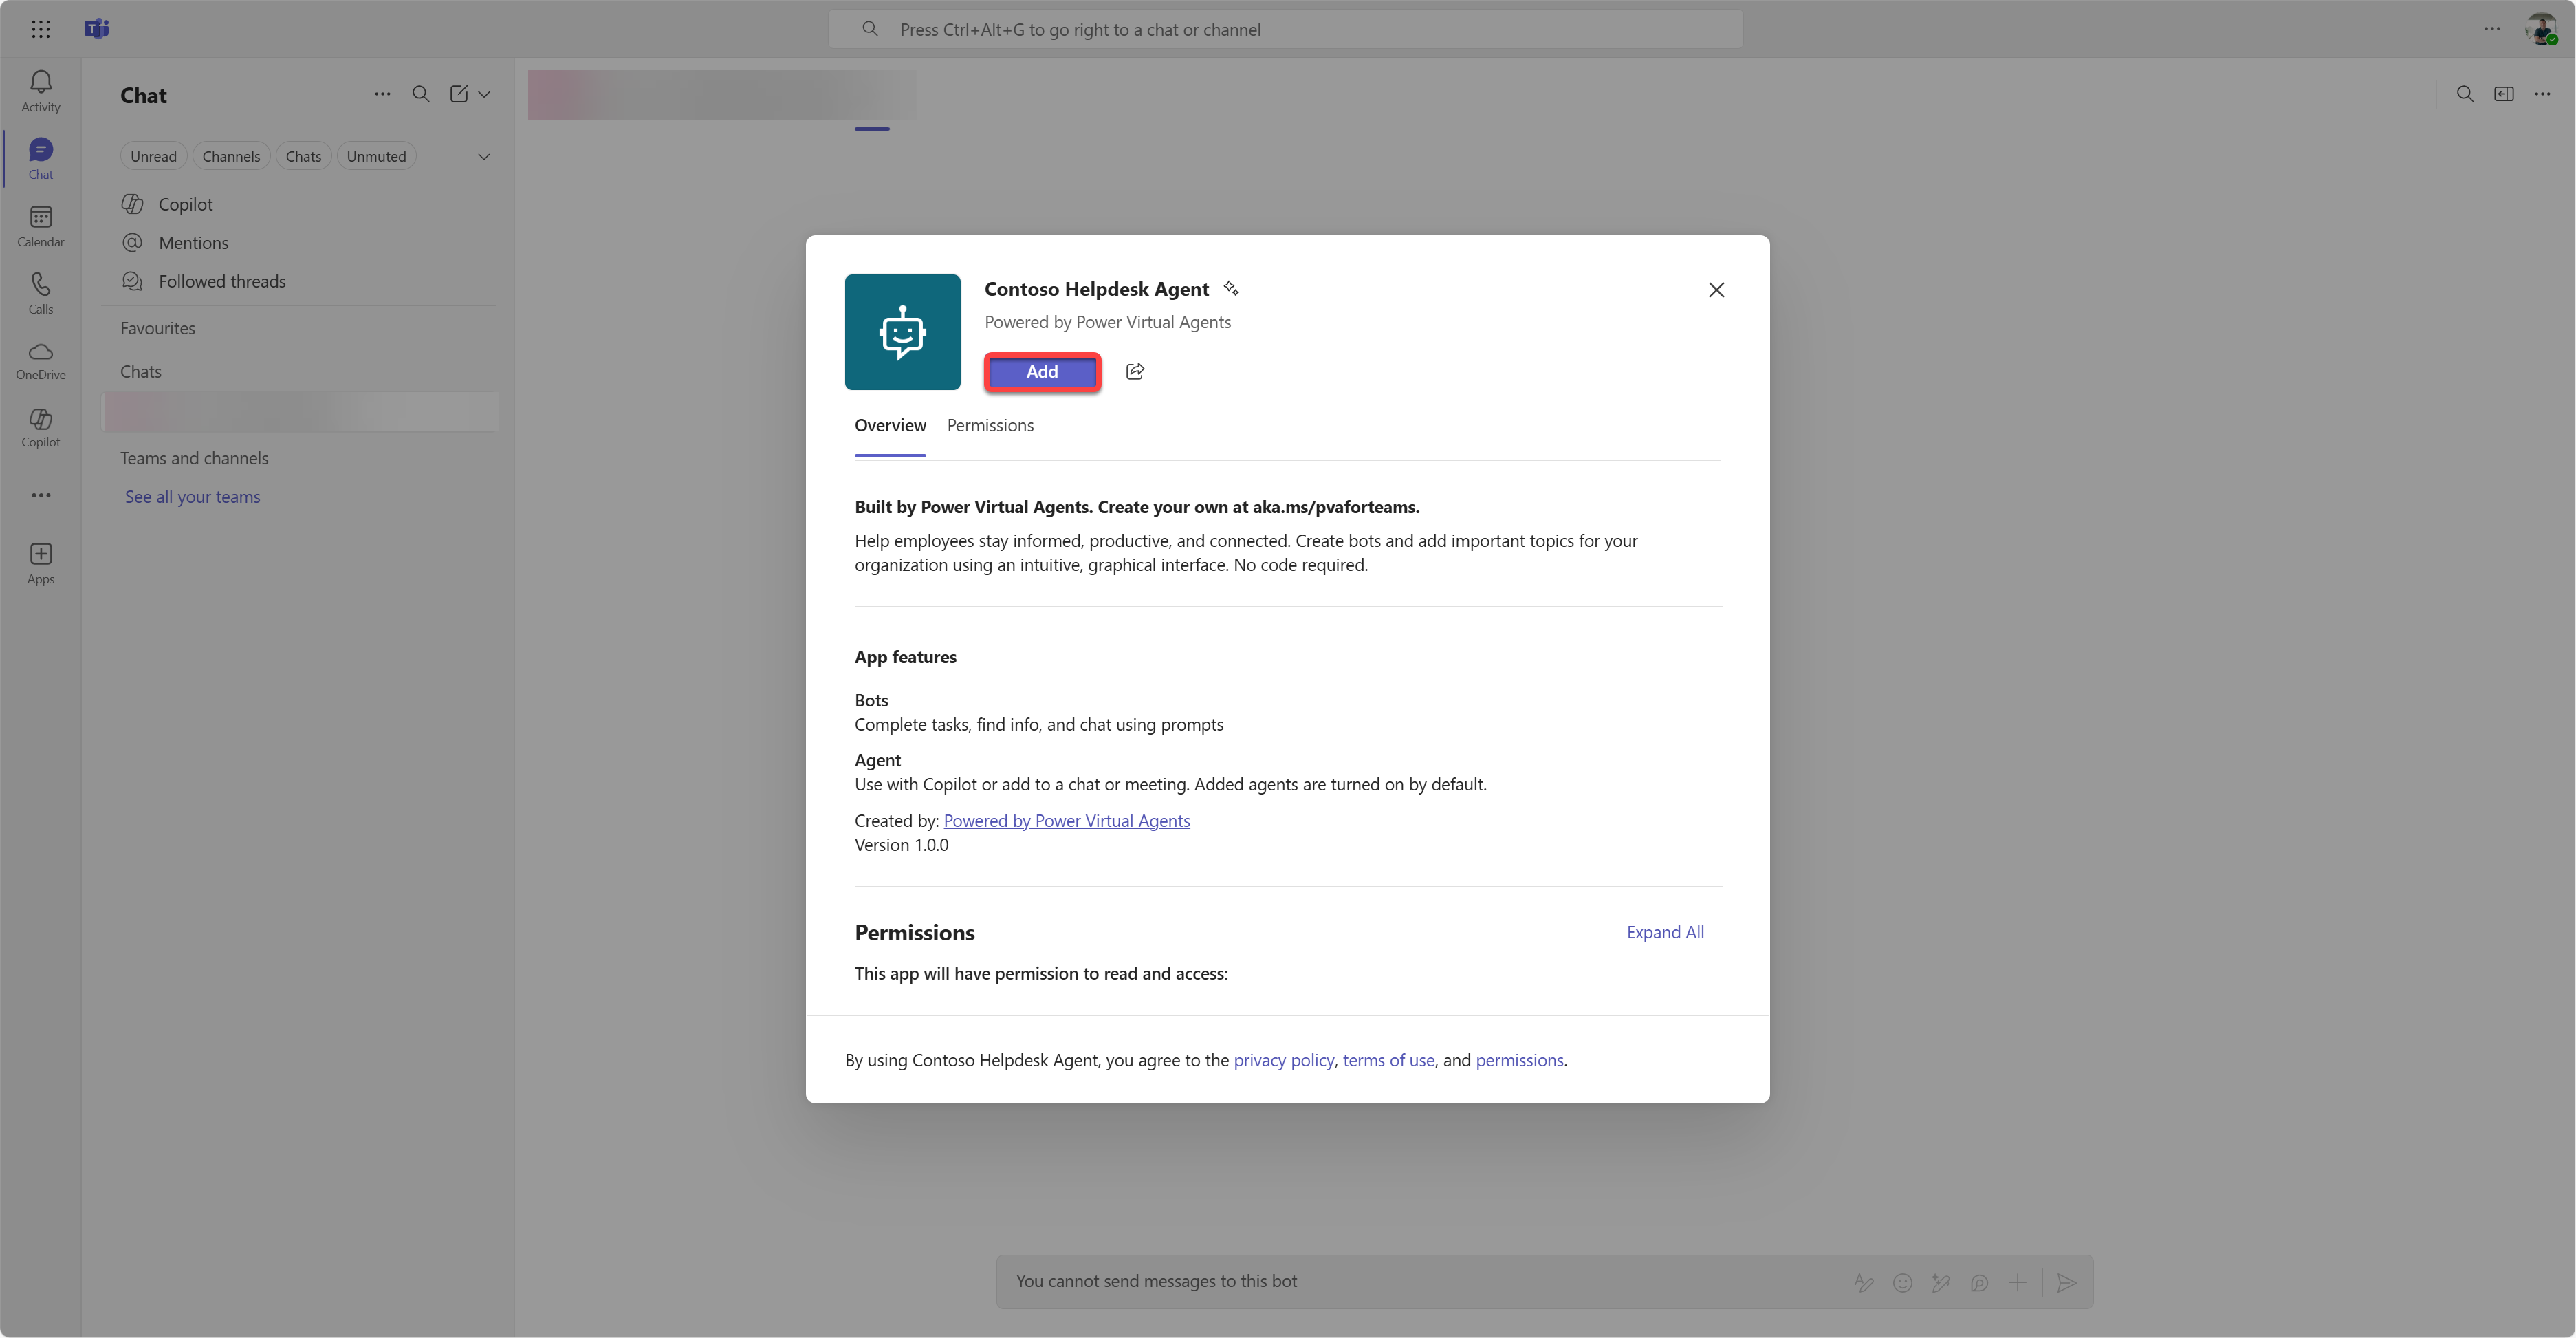Image resolution: width=2576 pixels, height=1338 pixels.
Task: Toggle the Unread filter chip
Action: tap(153, 156)
